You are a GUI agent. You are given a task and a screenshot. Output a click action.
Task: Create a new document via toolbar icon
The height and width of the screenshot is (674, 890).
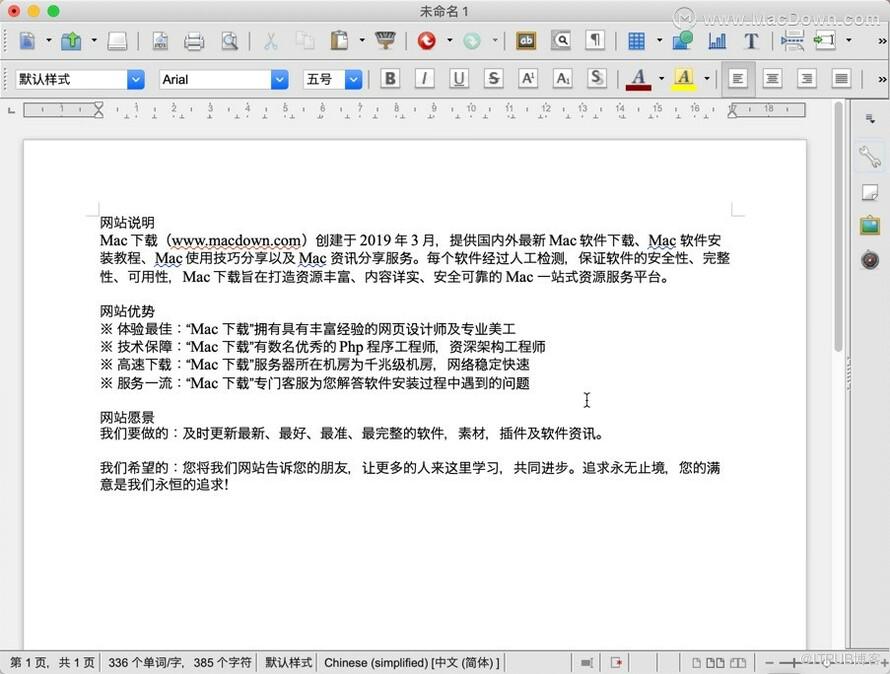pos(27,41)
